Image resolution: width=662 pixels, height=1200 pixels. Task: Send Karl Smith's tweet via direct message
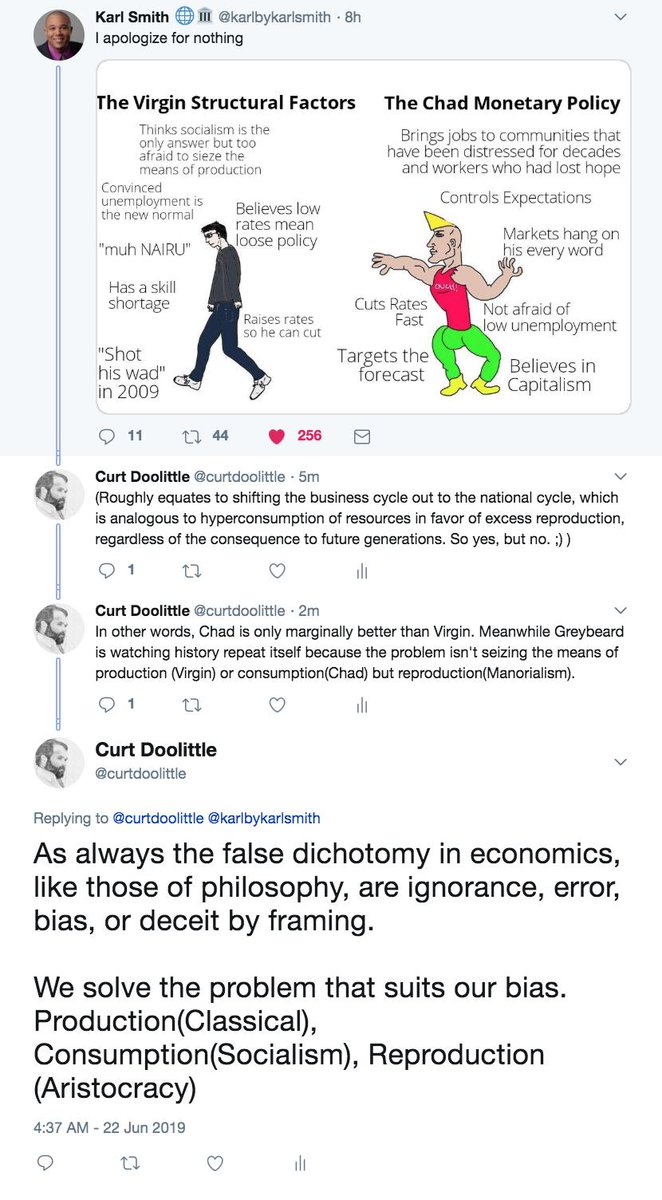point(362,436)
